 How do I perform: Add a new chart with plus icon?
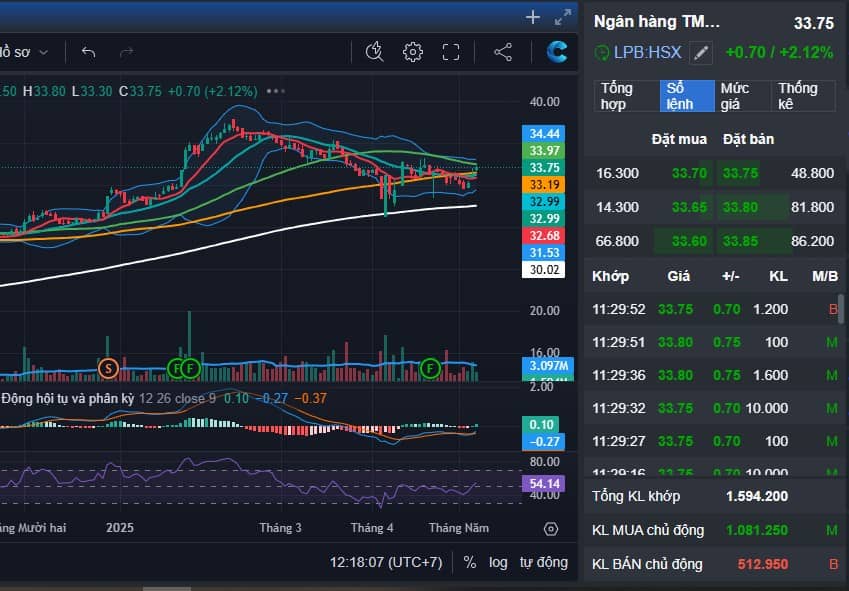pyautogui.click(x=533, y=17)
